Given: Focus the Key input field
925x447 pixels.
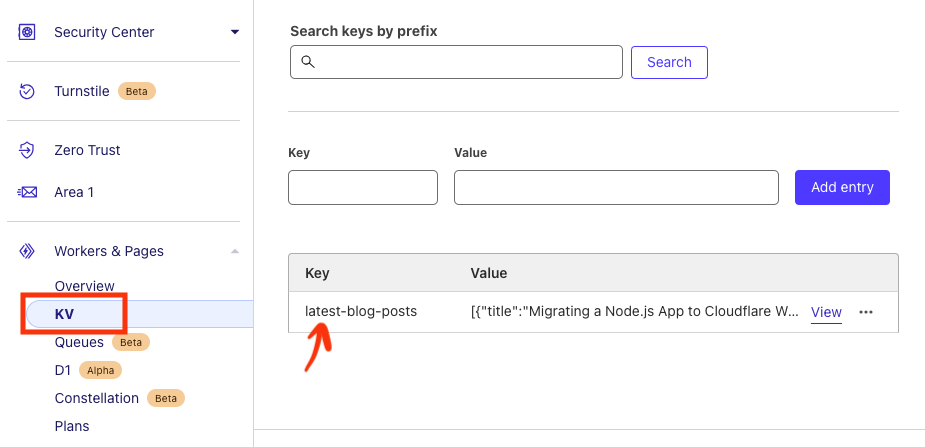Looking at the screenshot, I should point(363,188).
